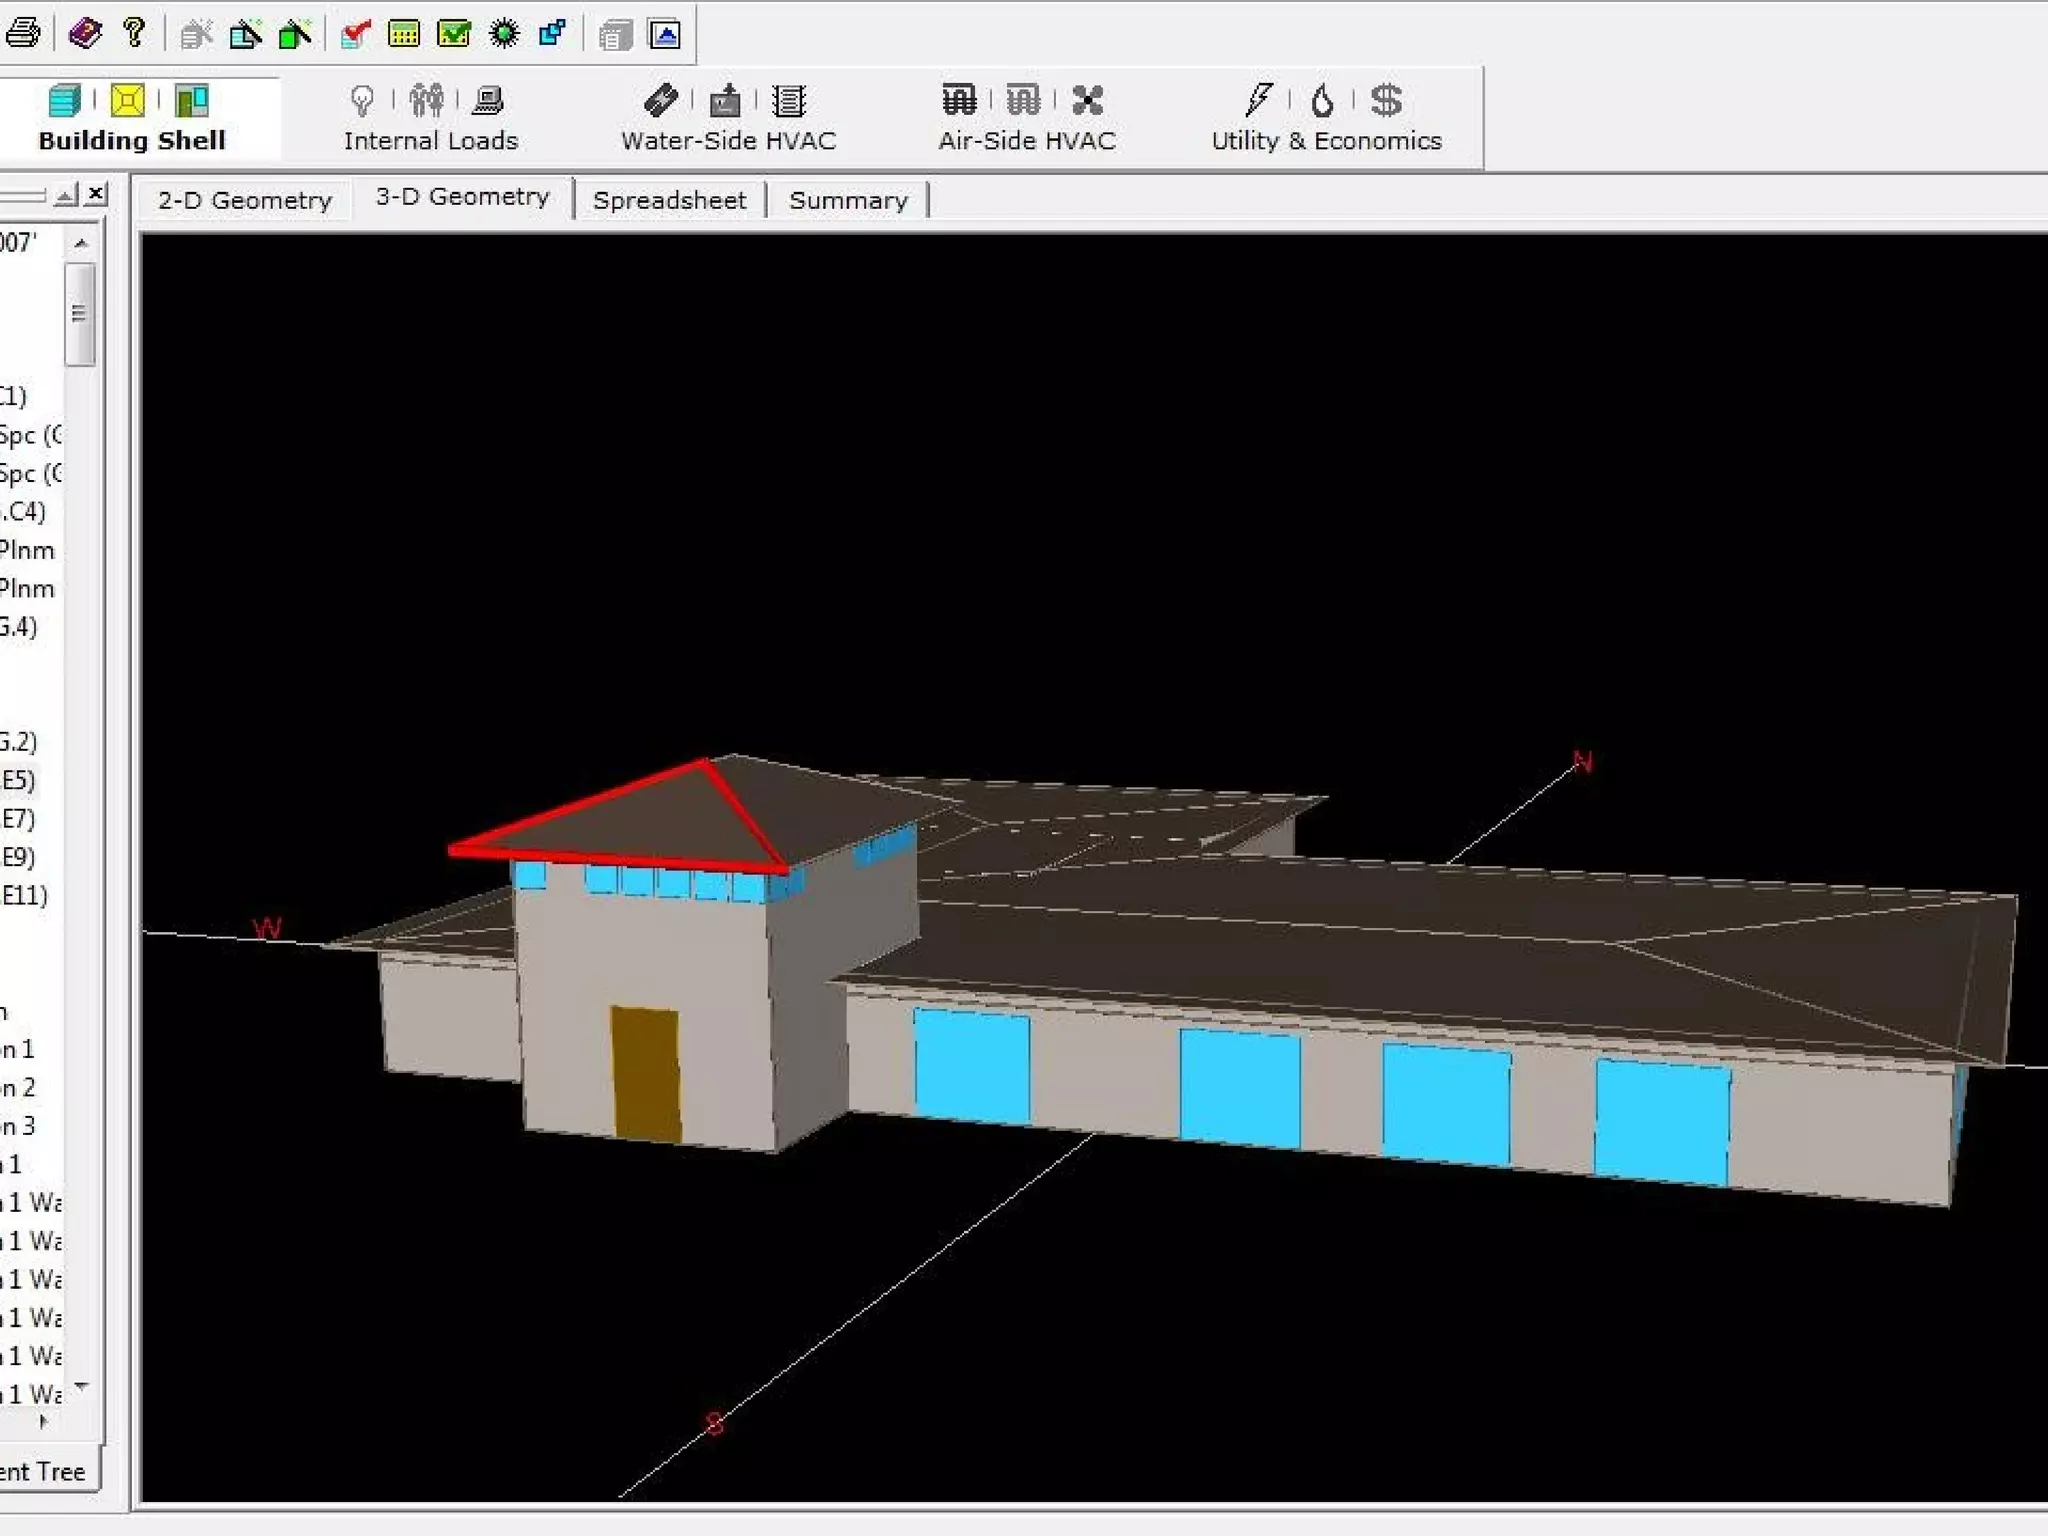Click the blue overlapping squares icon
Image resolution: width=2048 pixels, height=1536 pixels.
(553, 34)
